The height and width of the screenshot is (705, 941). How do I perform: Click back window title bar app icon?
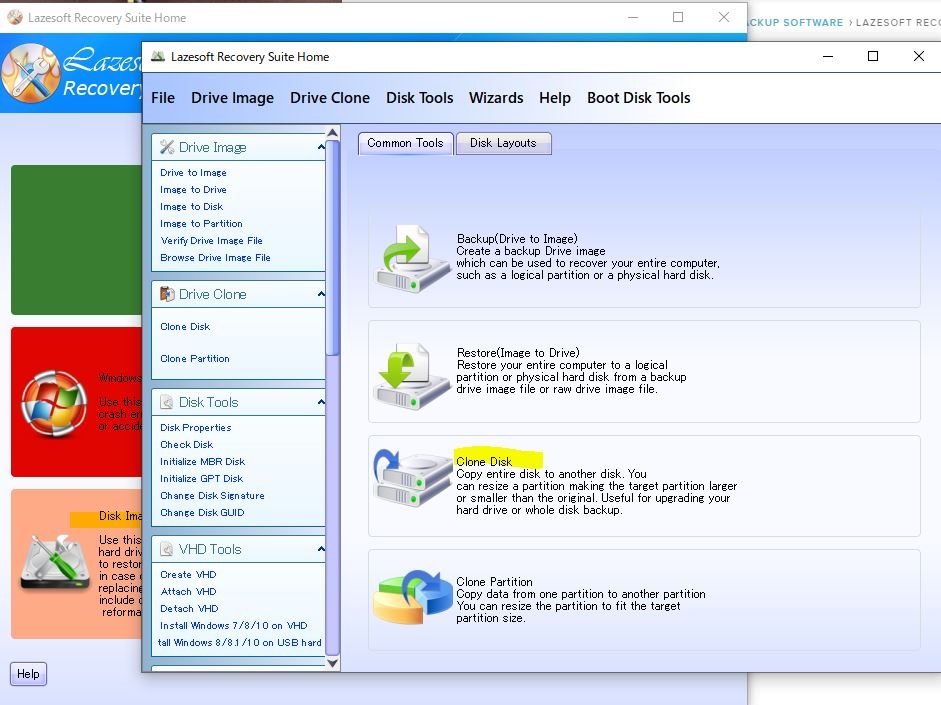tap(14, 17)
